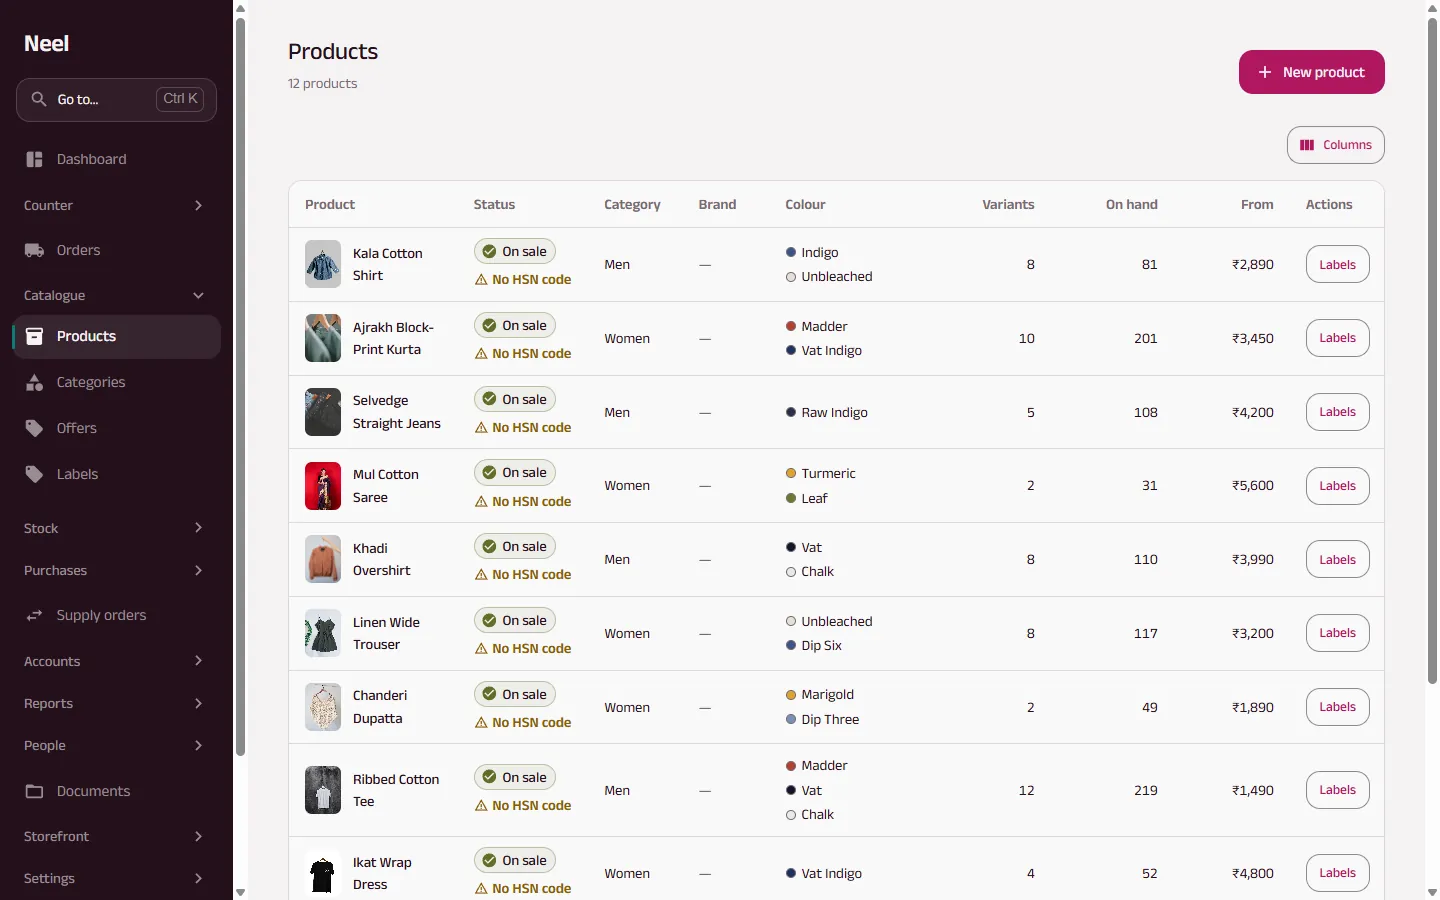Screen dimensions: 1440x900
Task: Expand the Purchases section
Action: tap(116, 570)
